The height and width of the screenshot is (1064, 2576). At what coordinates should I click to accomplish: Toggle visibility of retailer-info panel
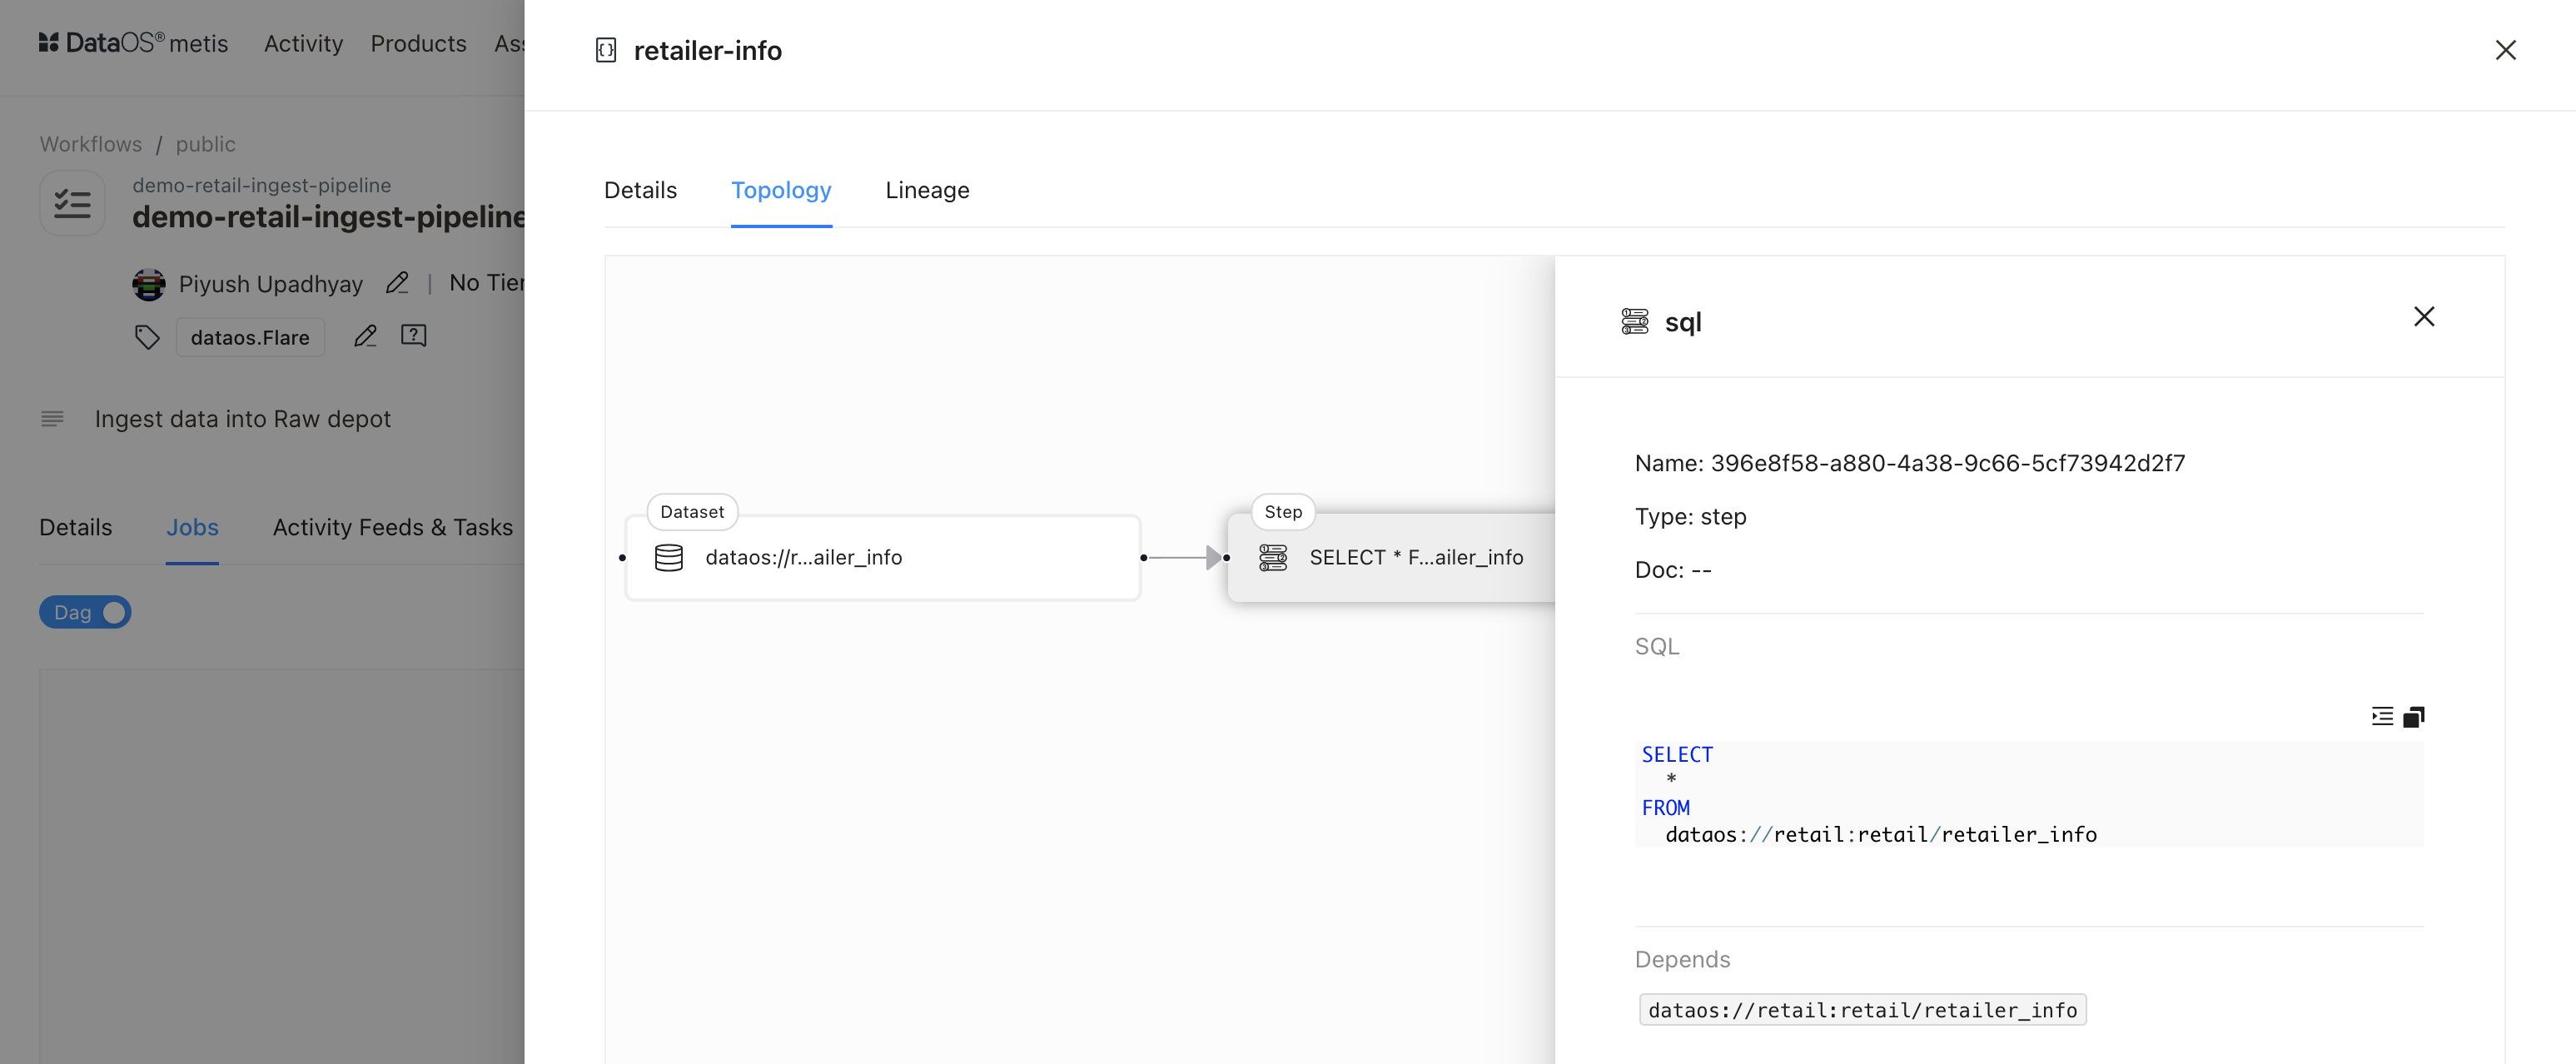(x=2504, y=49)
